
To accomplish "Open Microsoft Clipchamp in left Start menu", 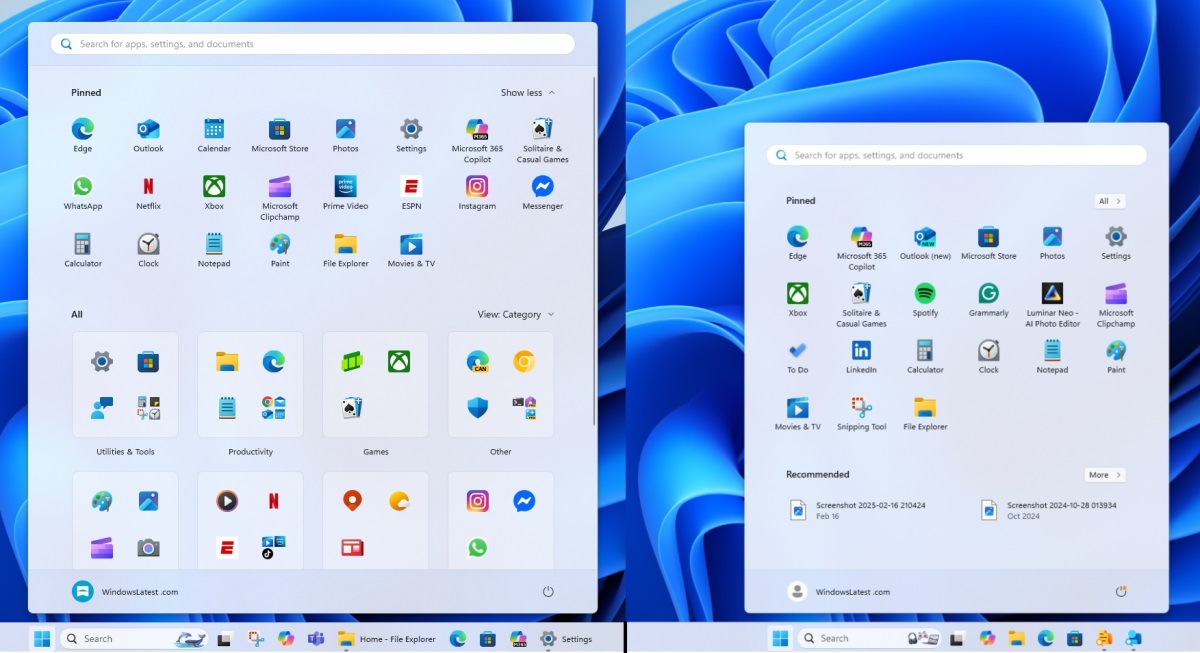I will click(x=280, y=198).
